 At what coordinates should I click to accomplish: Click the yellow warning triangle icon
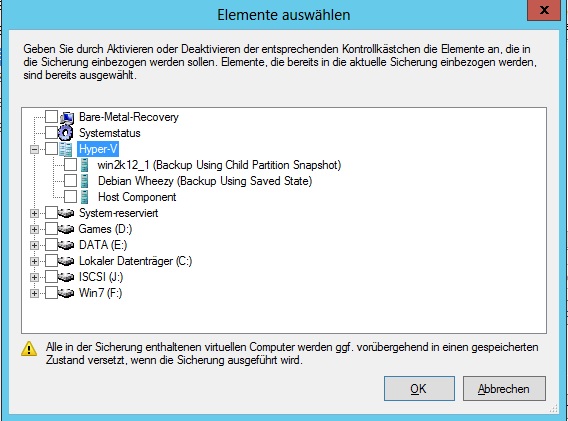tap(29, 349)
